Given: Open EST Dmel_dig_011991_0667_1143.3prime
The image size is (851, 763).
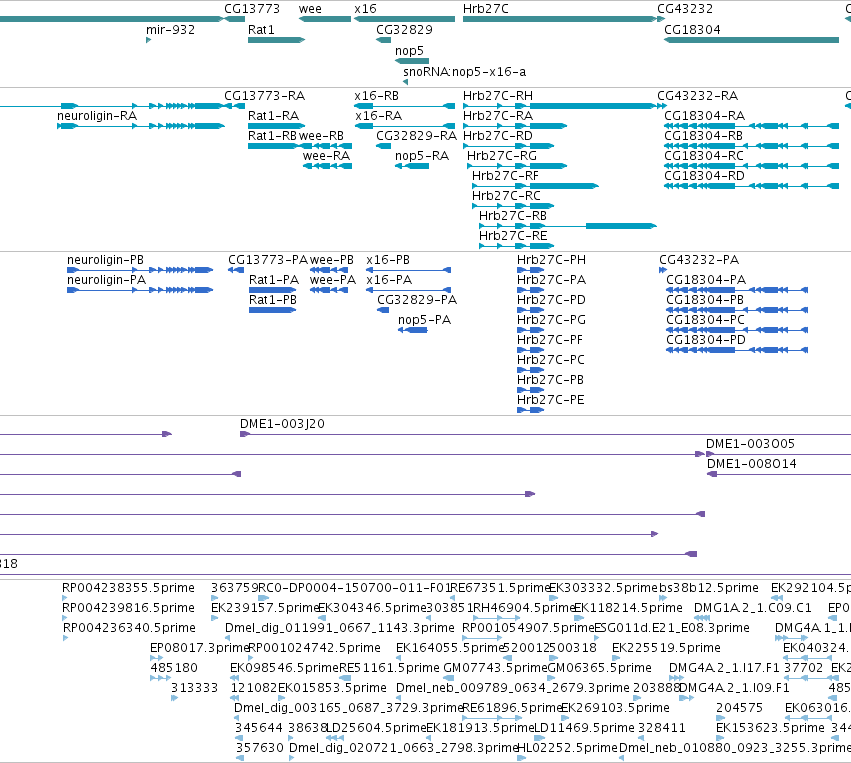Looking at the screenshot, I should coord(340,628).
